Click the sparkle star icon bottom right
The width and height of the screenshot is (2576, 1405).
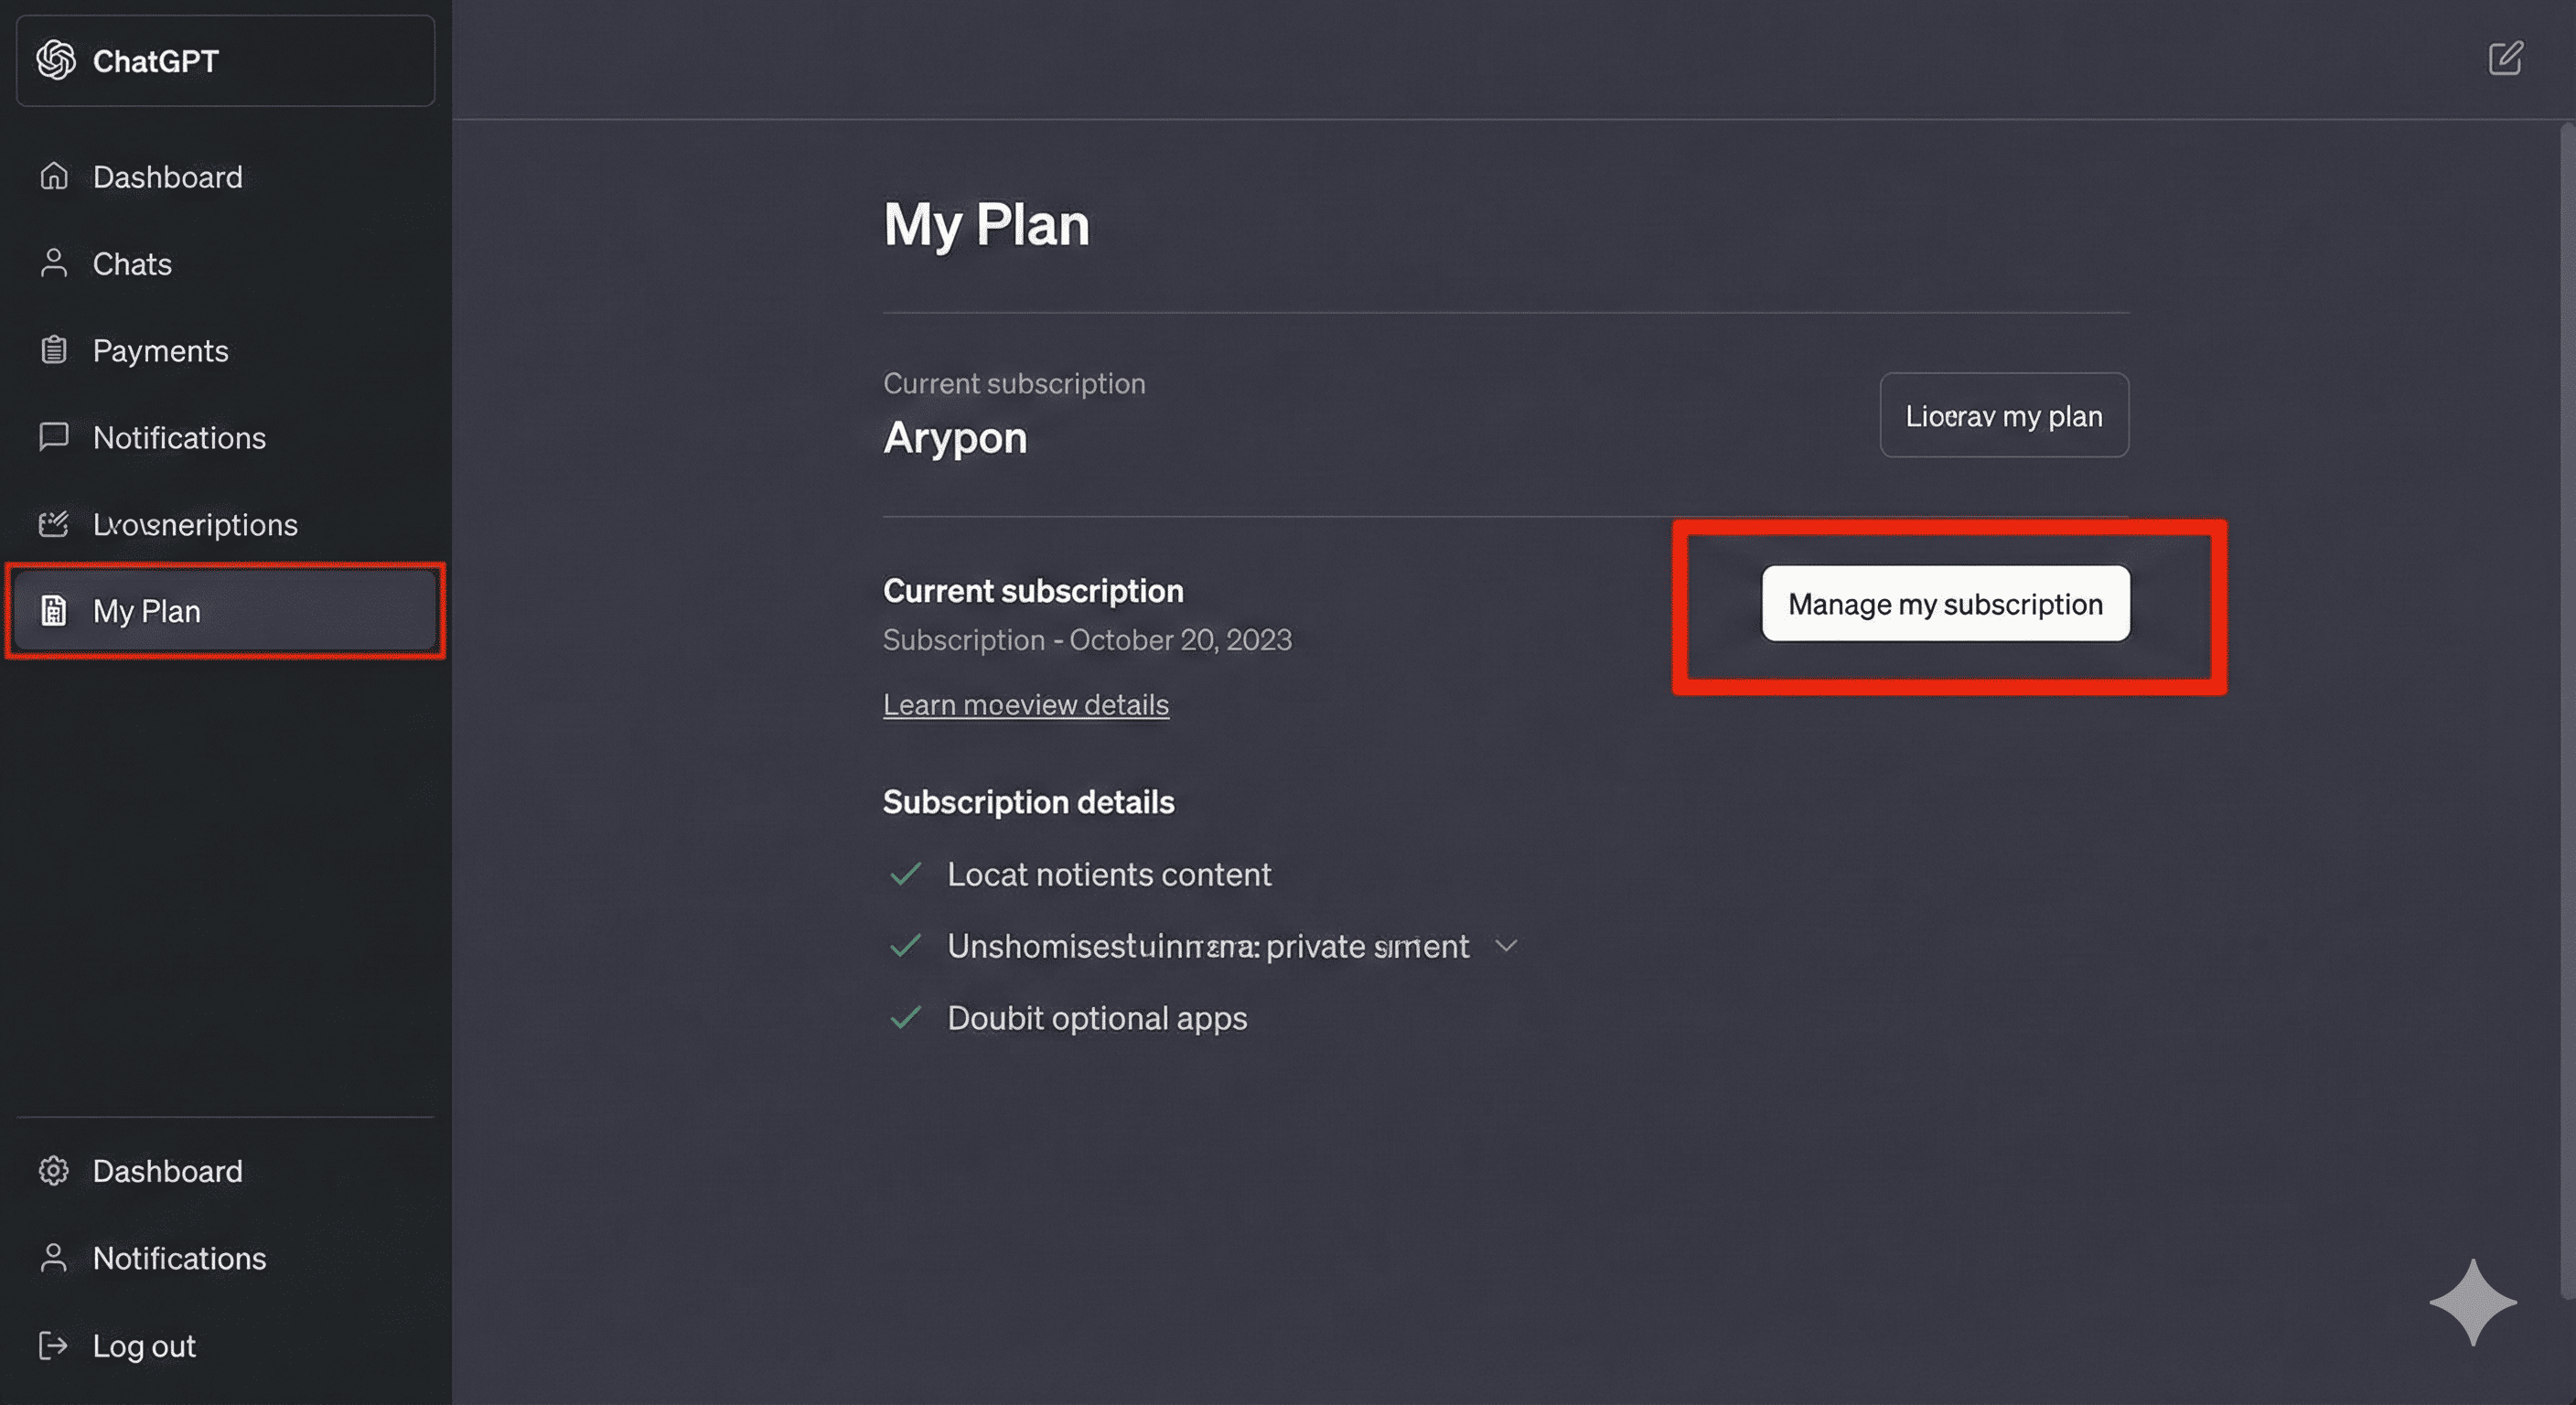point(2472,1302)
